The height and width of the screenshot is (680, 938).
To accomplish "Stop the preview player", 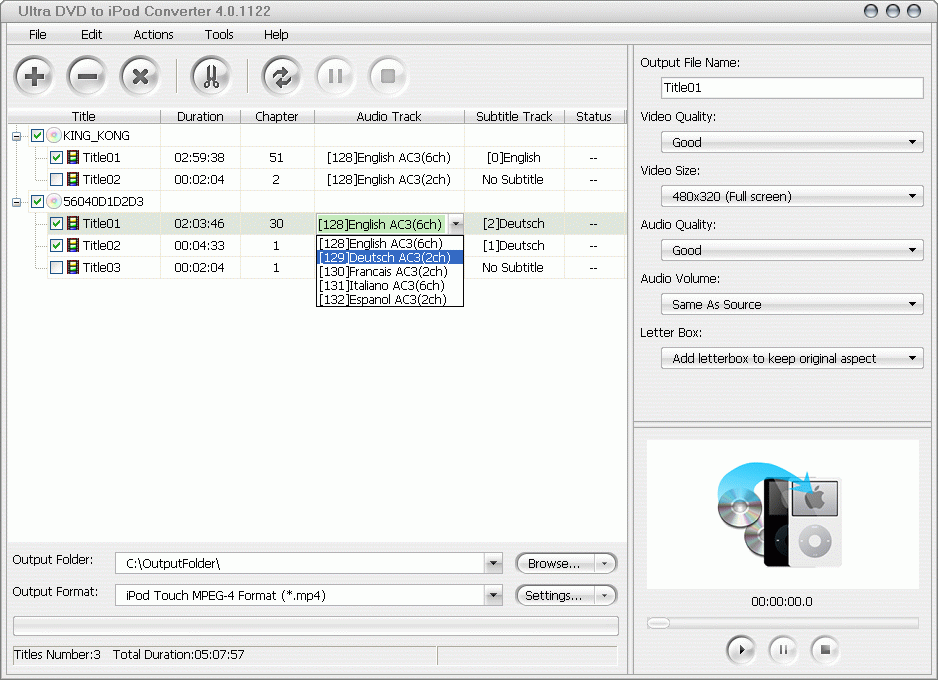I will point(825,649).
